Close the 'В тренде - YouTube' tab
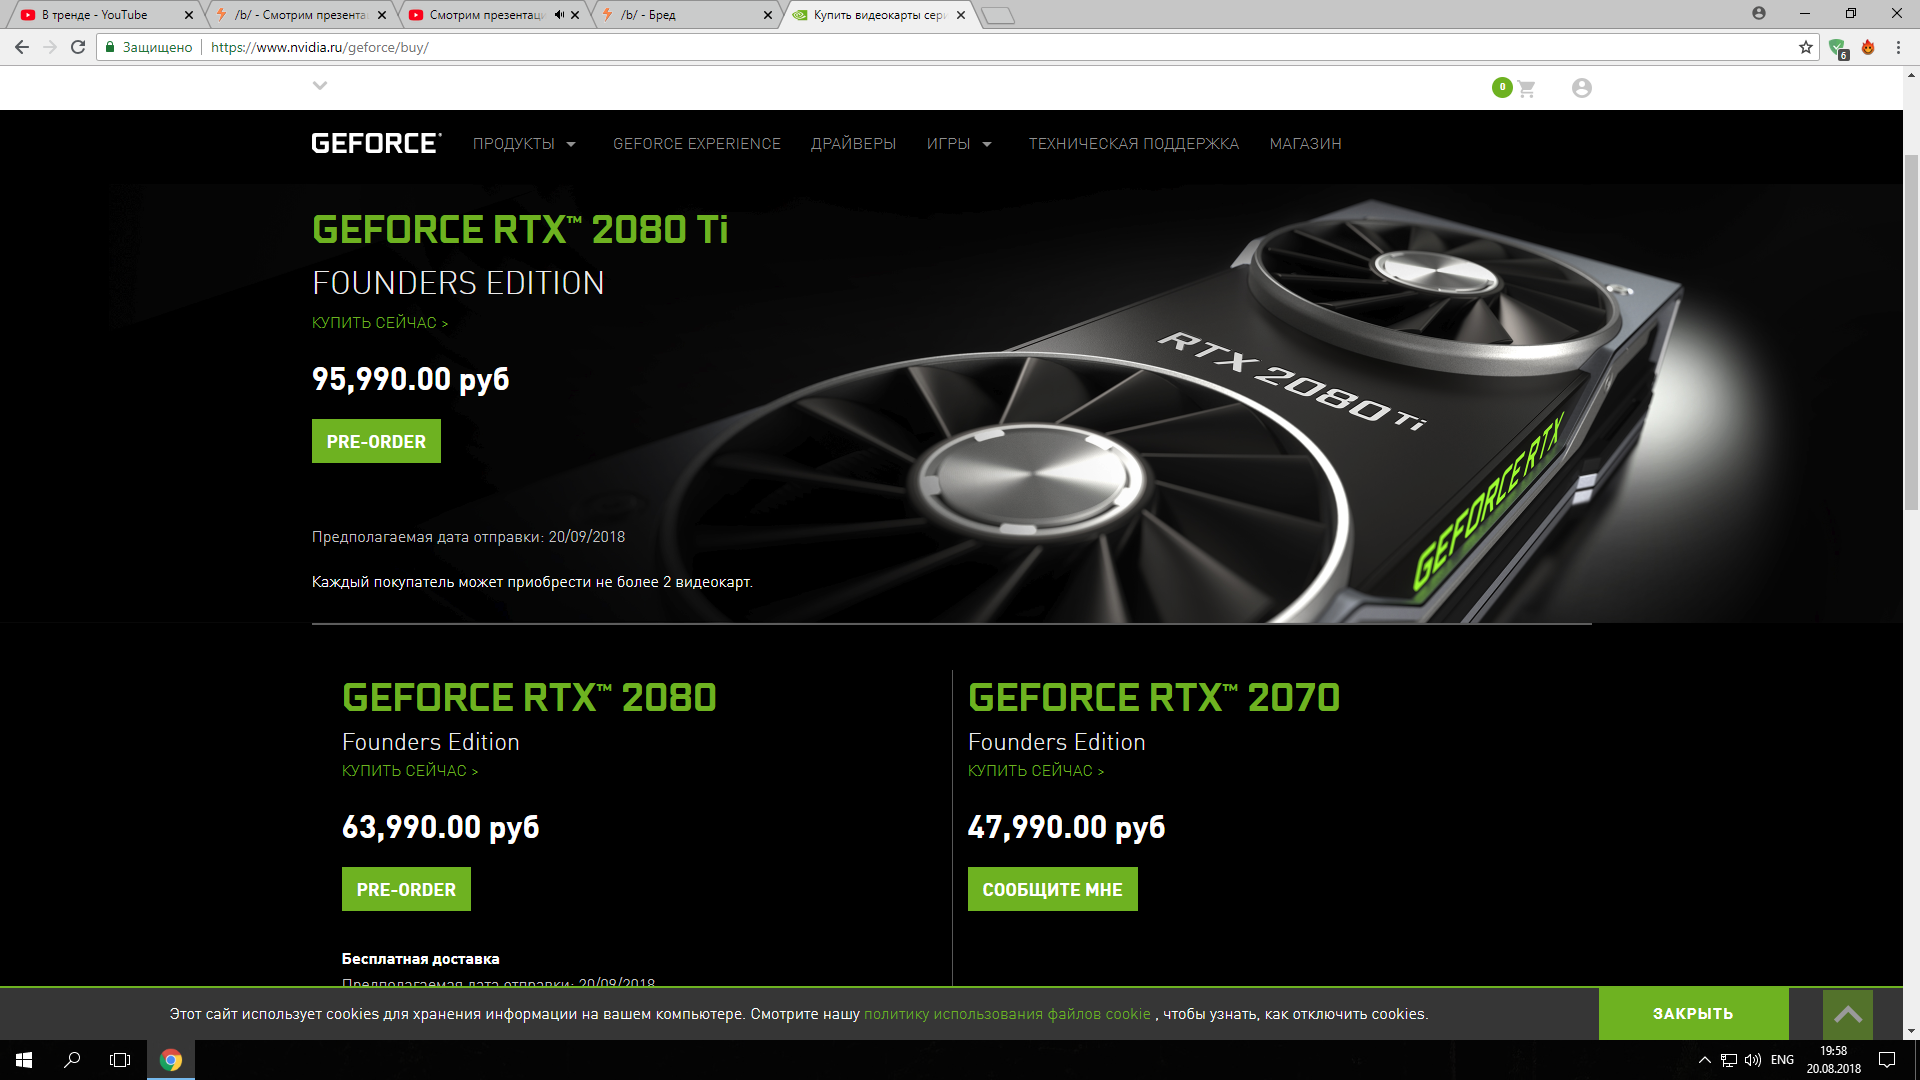Image resolution: width=1920 pixels, height=1080 pixels. [x=188, y=15]
